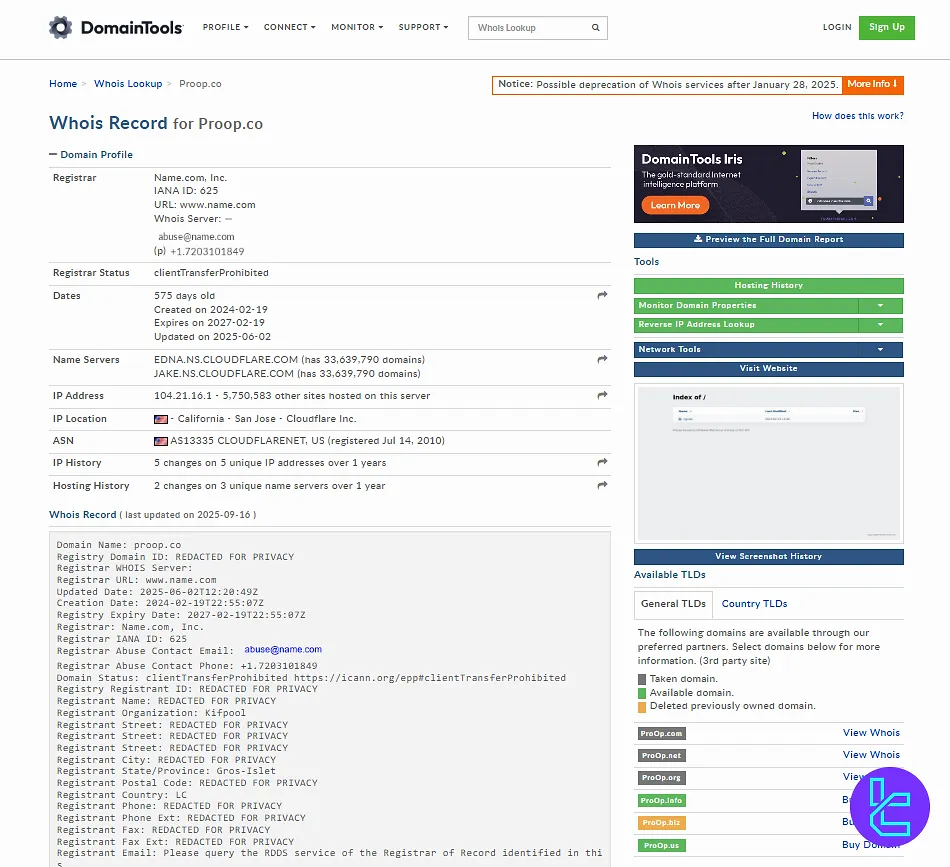The image size is (950, 867).
Task: Click share arrow in IP Address row
Action: pos(602,396)
